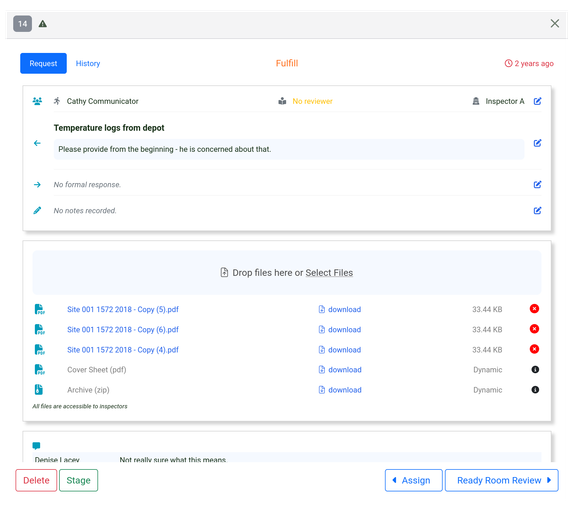The height and width of the screenshot is (511, 575).
Task: Click the warning triangle icon in header
Action: tap(43, 24)
